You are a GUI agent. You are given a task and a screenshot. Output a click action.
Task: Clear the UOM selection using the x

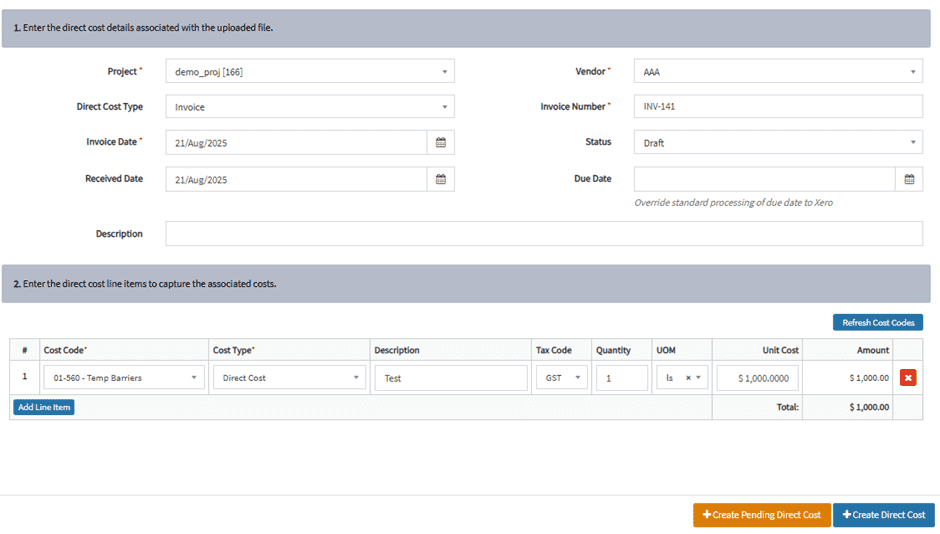point(688,378)
